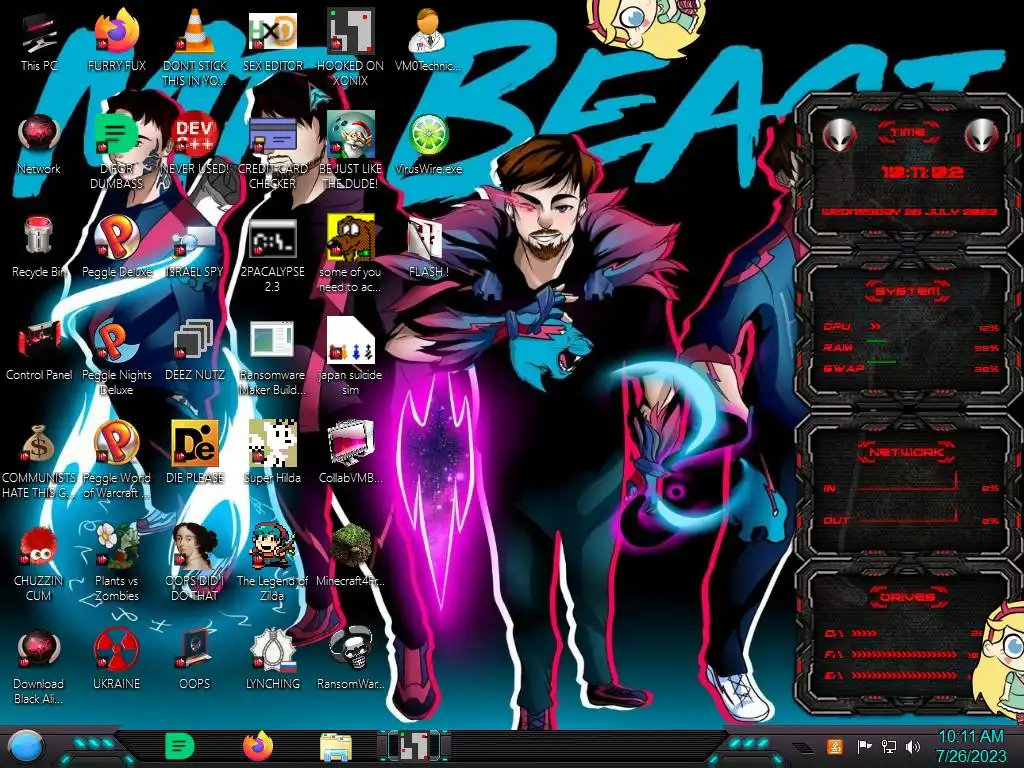The image size is (1024, 768).
Task: Open UKRAINE radiation symbol icon
Action: [x=116, y=658]
